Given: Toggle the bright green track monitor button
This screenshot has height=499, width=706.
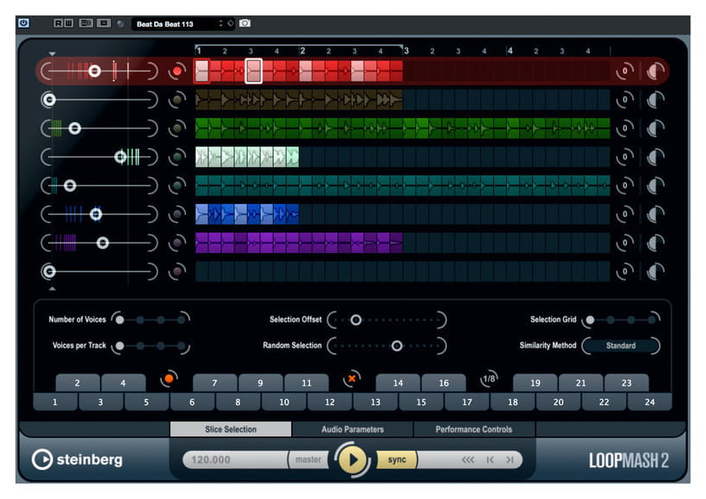Looking at the screenshot, I should (x=177, y=128).
